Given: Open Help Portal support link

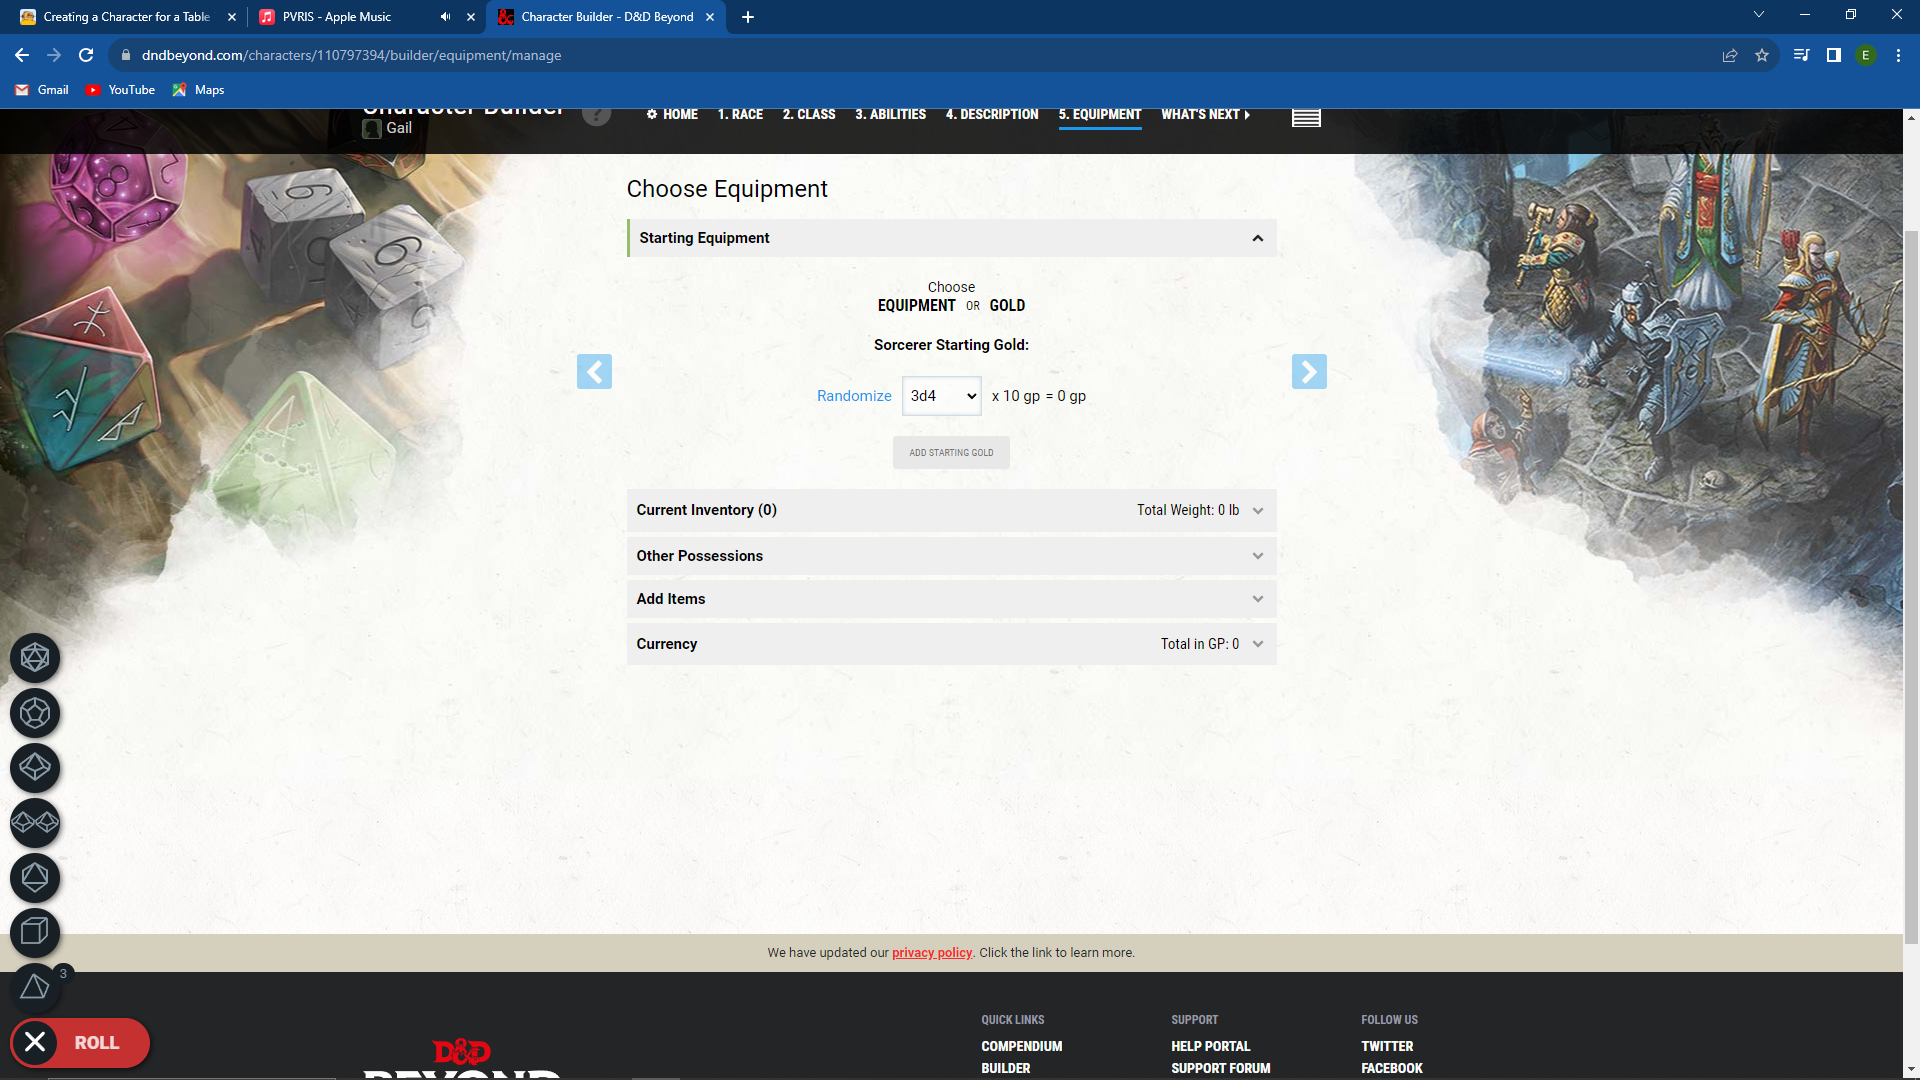Looking at the screenshot, I should (1210, 1046).
